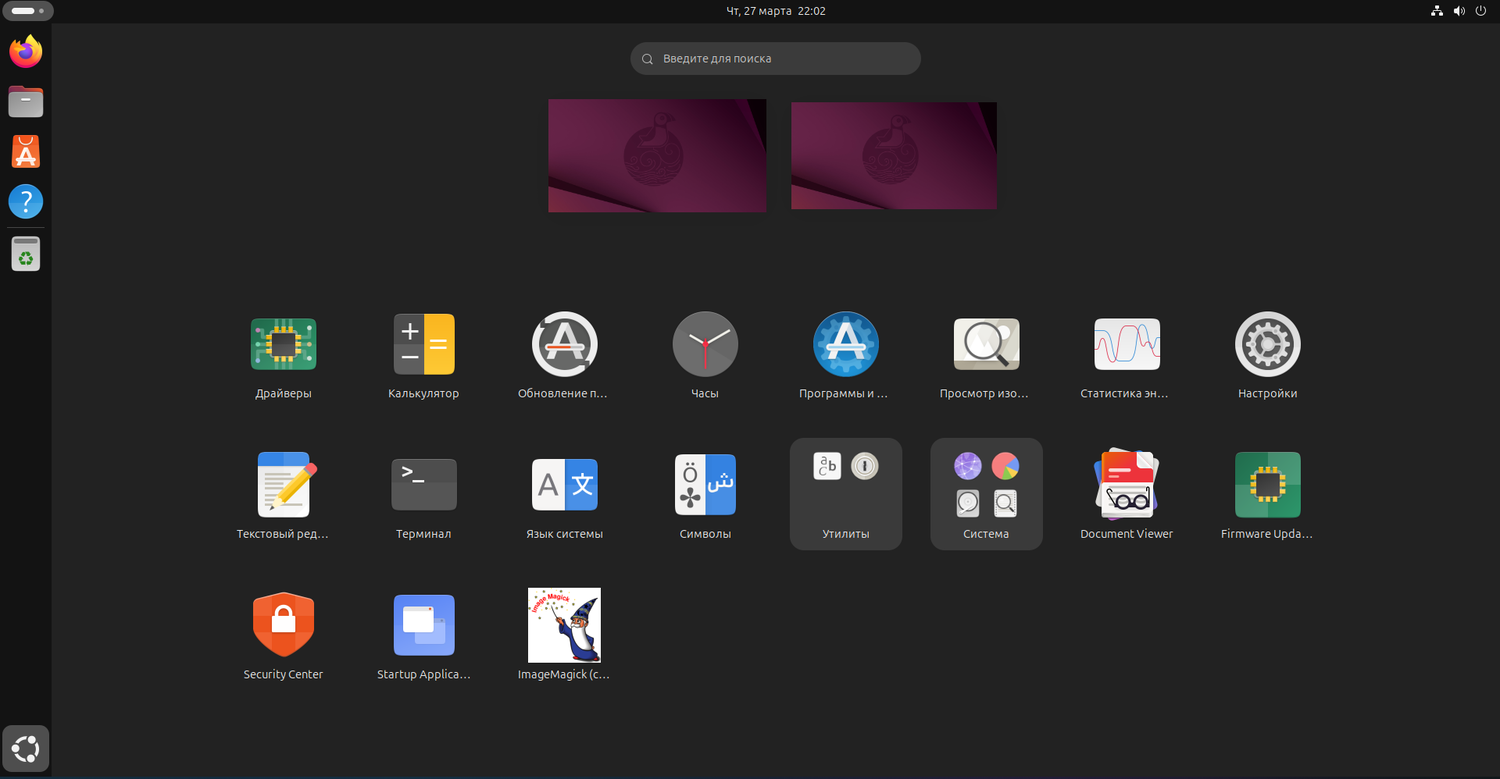Open the Часы clock app
1500x779 pixels.
coord(705,345)
